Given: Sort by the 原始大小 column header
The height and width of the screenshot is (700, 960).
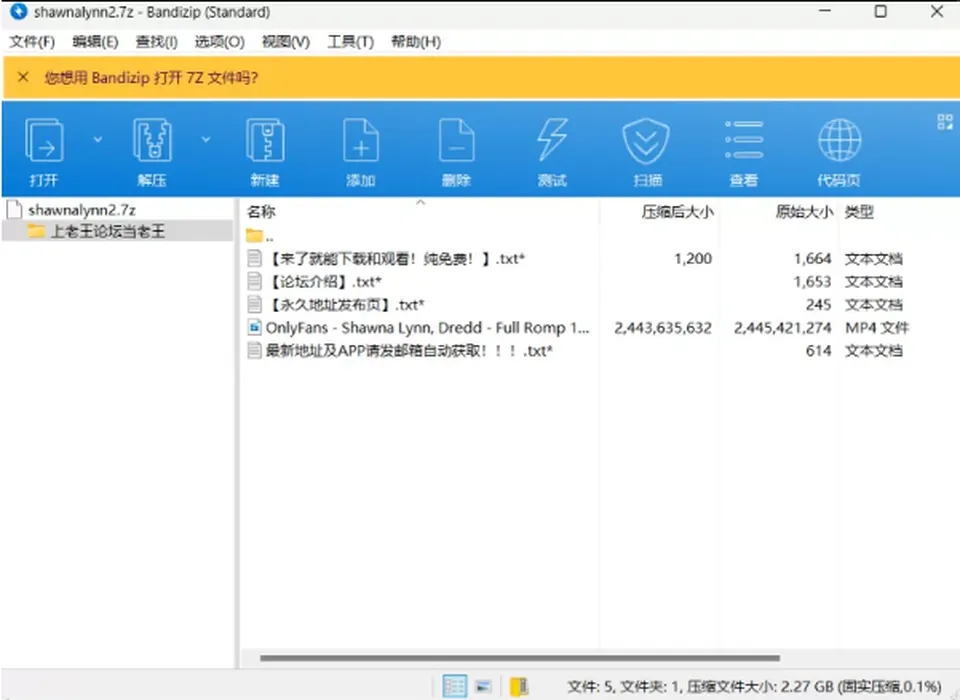Looking at the screenshot, I should pyautogui.click(x=804, y=212).
